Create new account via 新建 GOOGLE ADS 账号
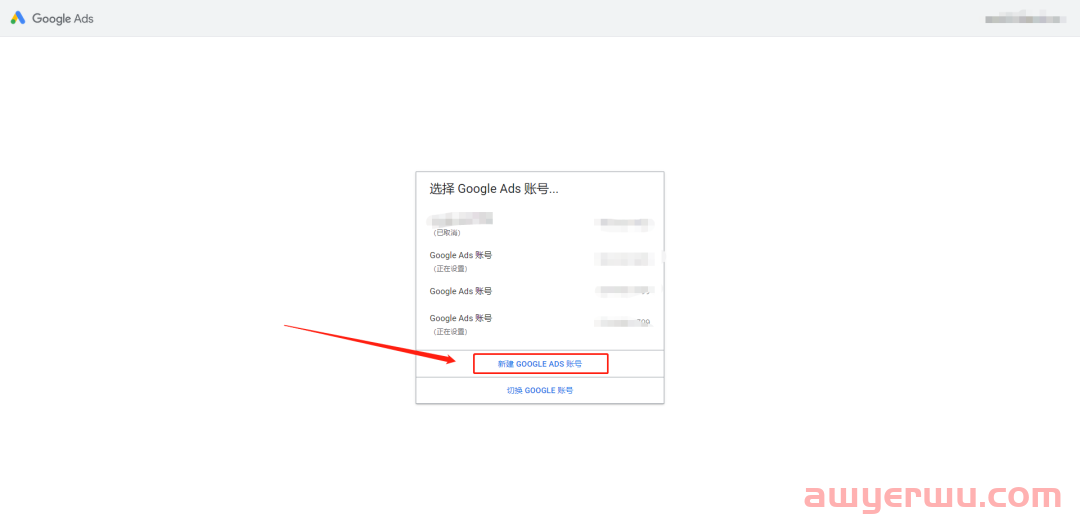This screenshot has width=1080, height=527. pos(540,364)
